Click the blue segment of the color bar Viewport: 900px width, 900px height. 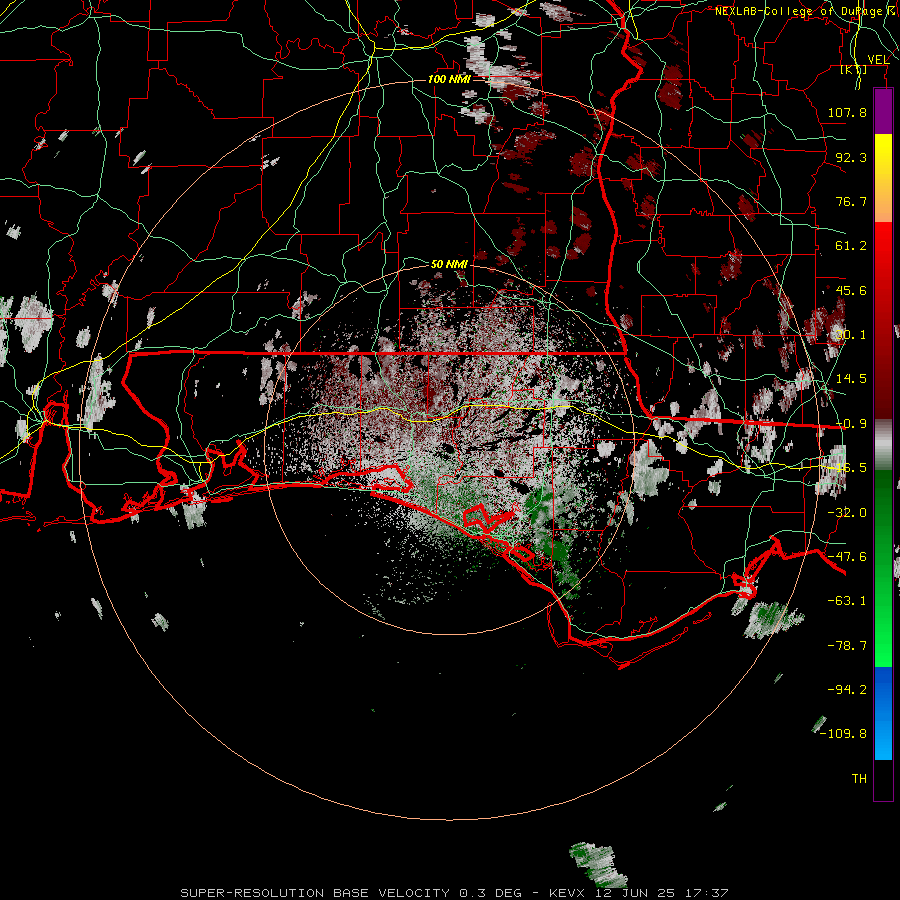883,713
